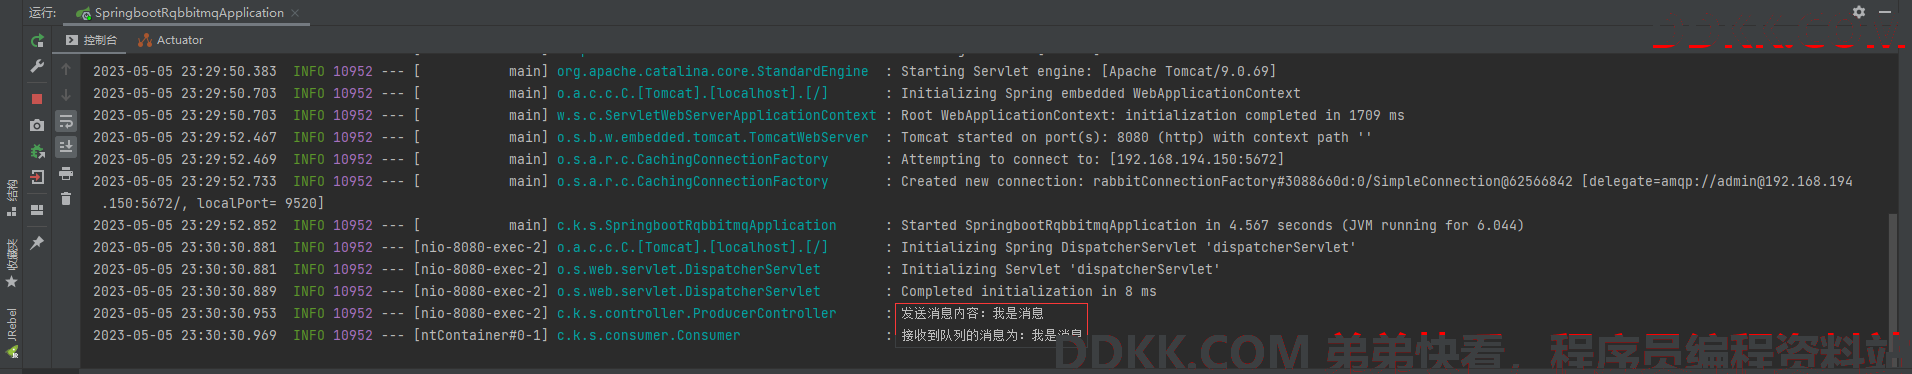Clear the console with the trash icon
1912x374 pixels.
[66, 199]
